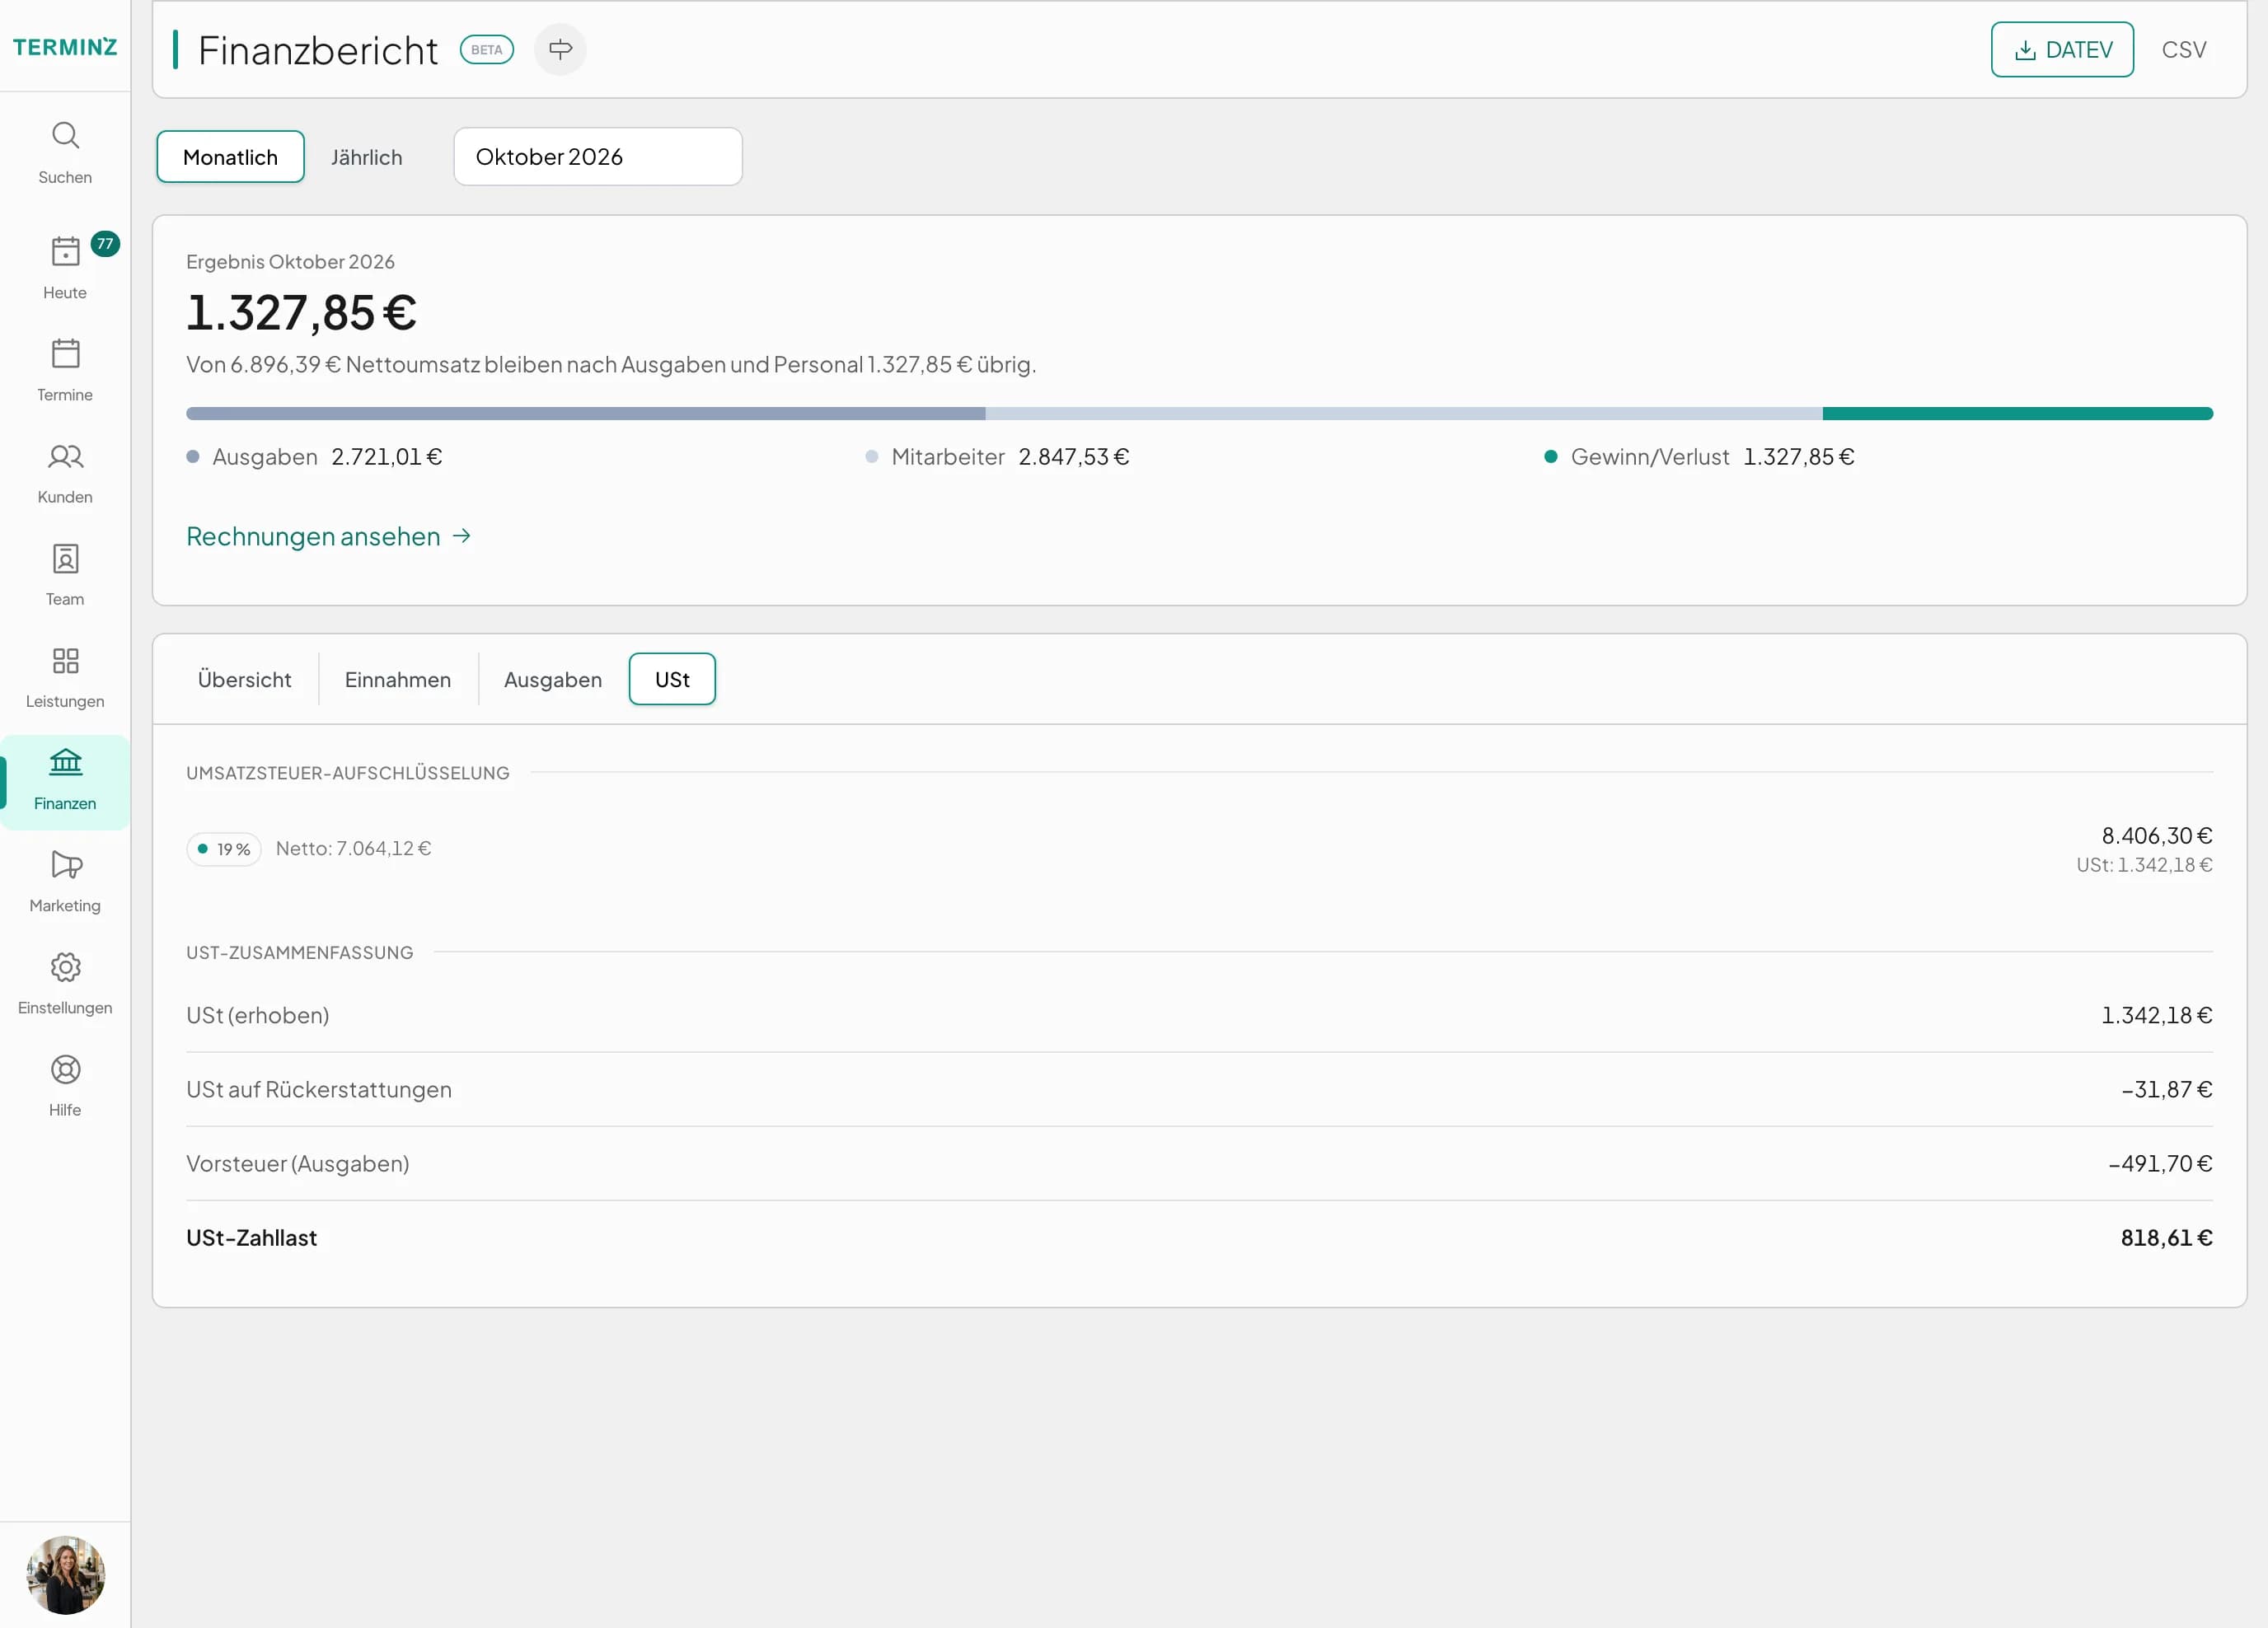Click the BETA badge
Screen dimensions: 2268x1628
pos(487,49)
